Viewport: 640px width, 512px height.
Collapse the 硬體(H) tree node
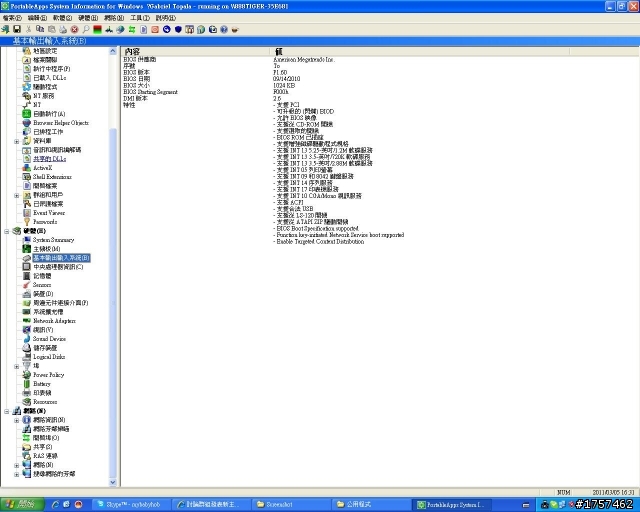coord(7,231)
